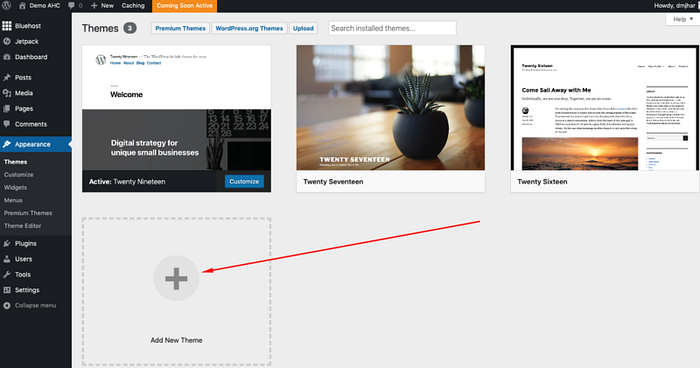
Task: Select the Twenty Sixteen theme thumbnail
Action: (x=605, y=108)
